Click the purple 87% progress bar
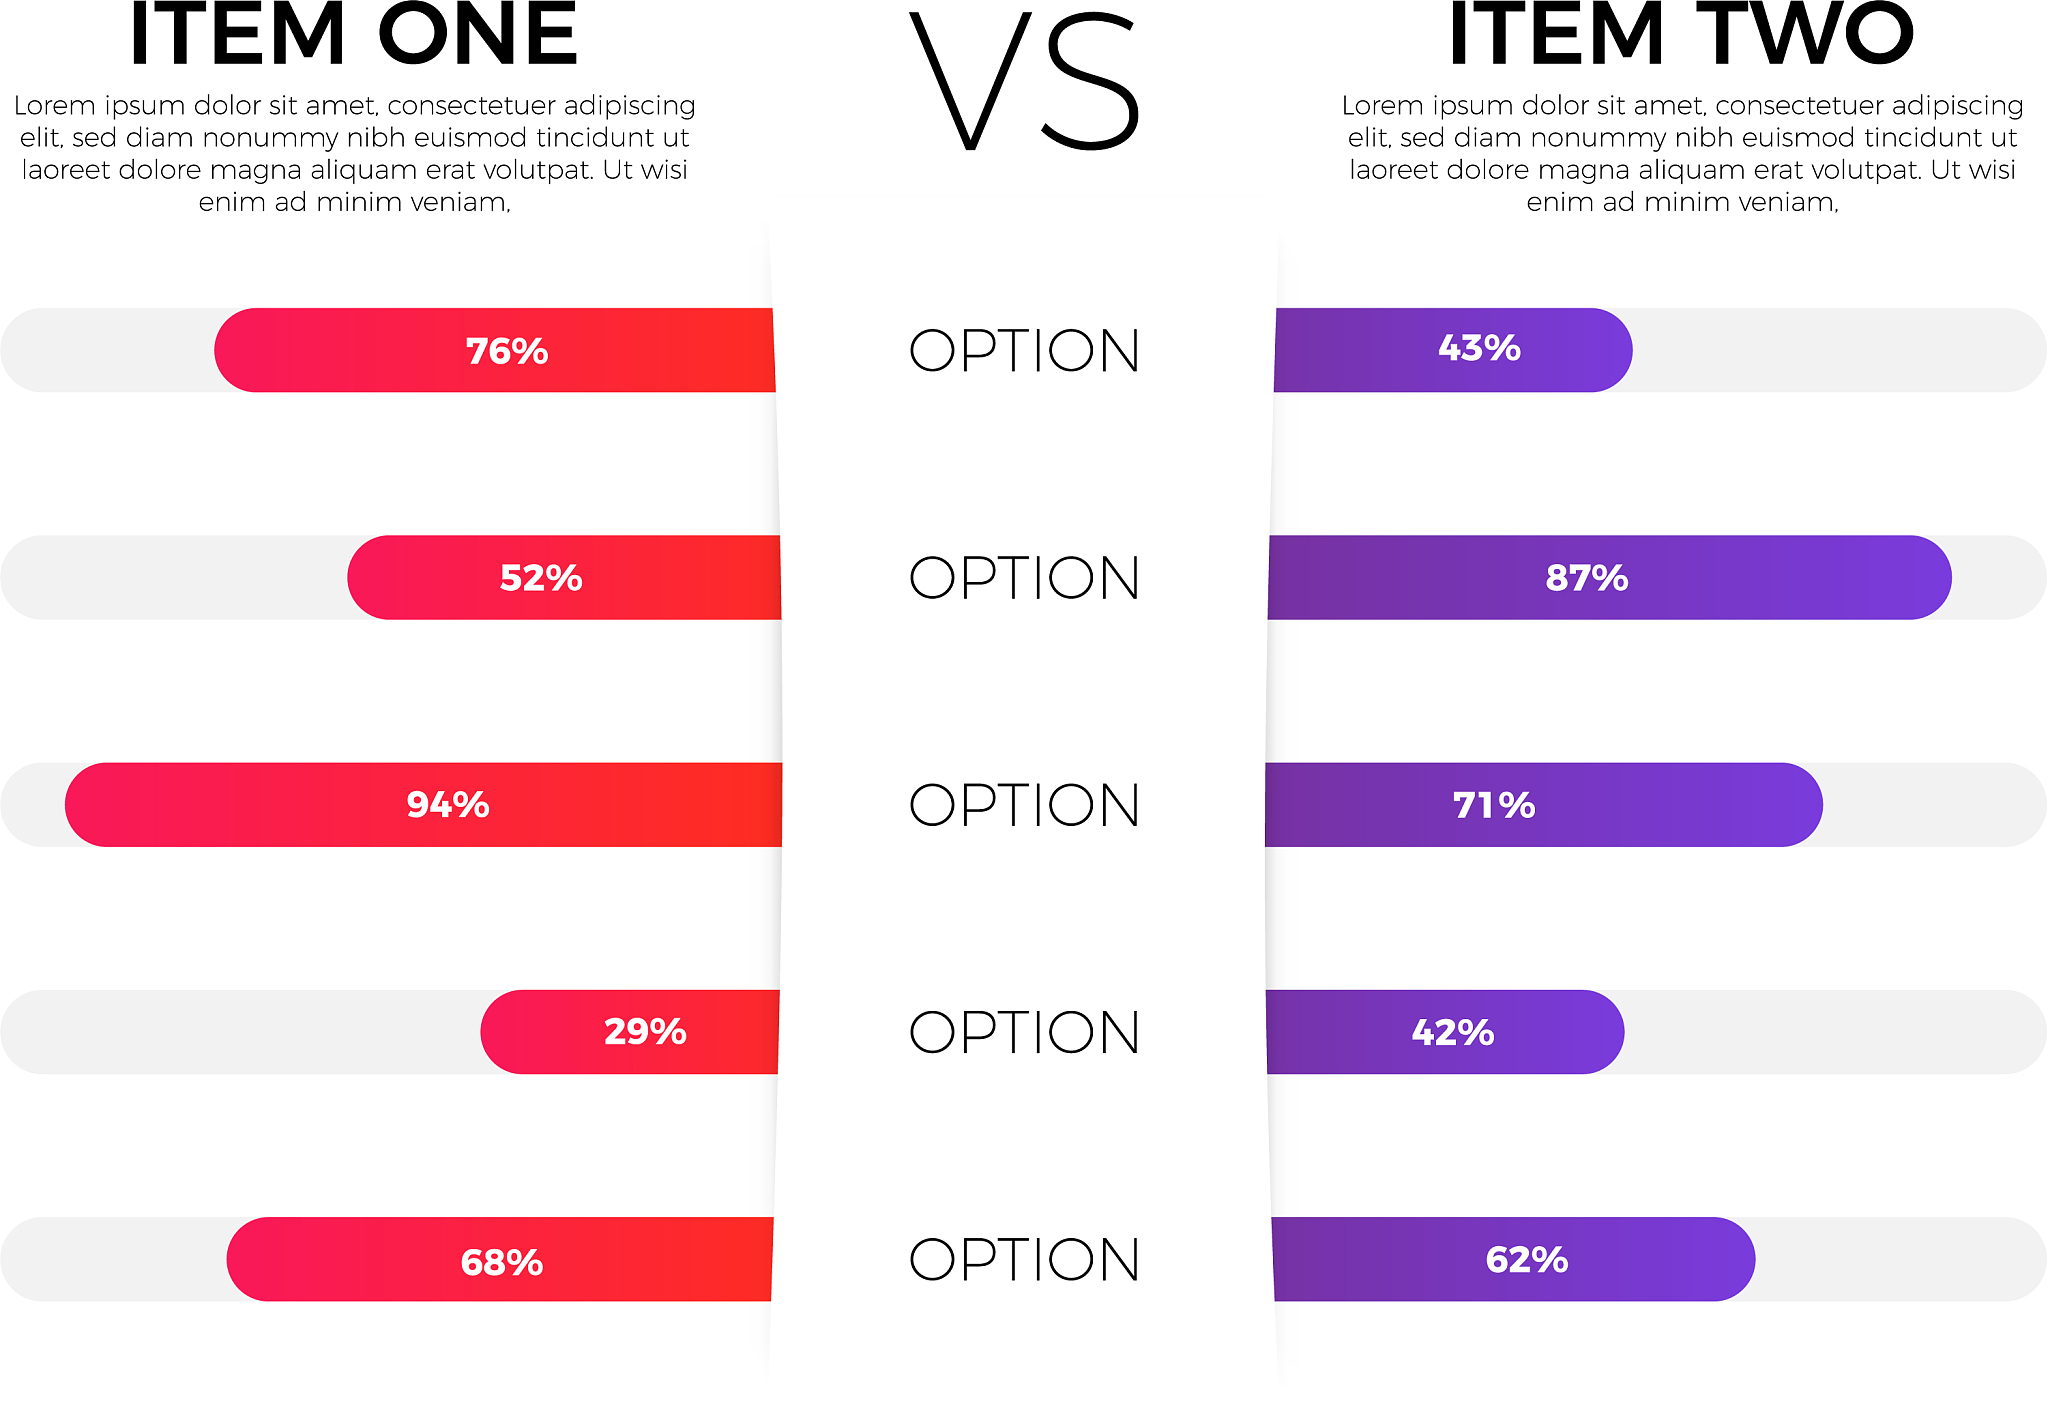 [1609, 577]
